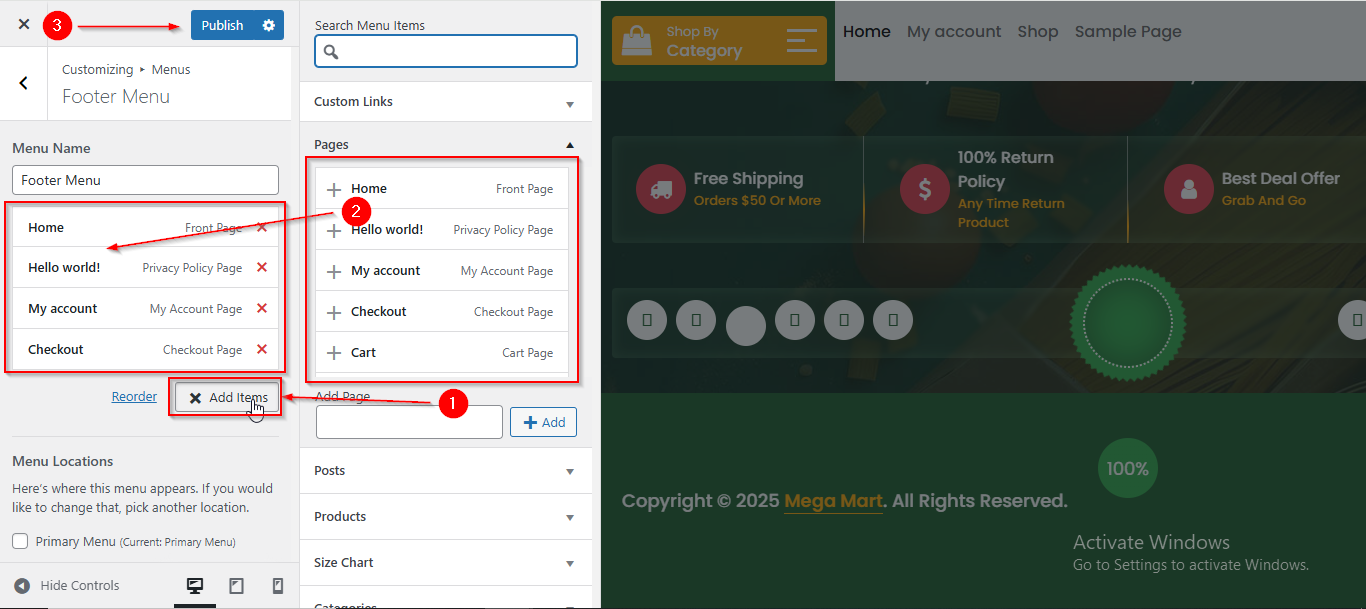
Task: Switch to desktop preview device icon
Action: point(195,586)
